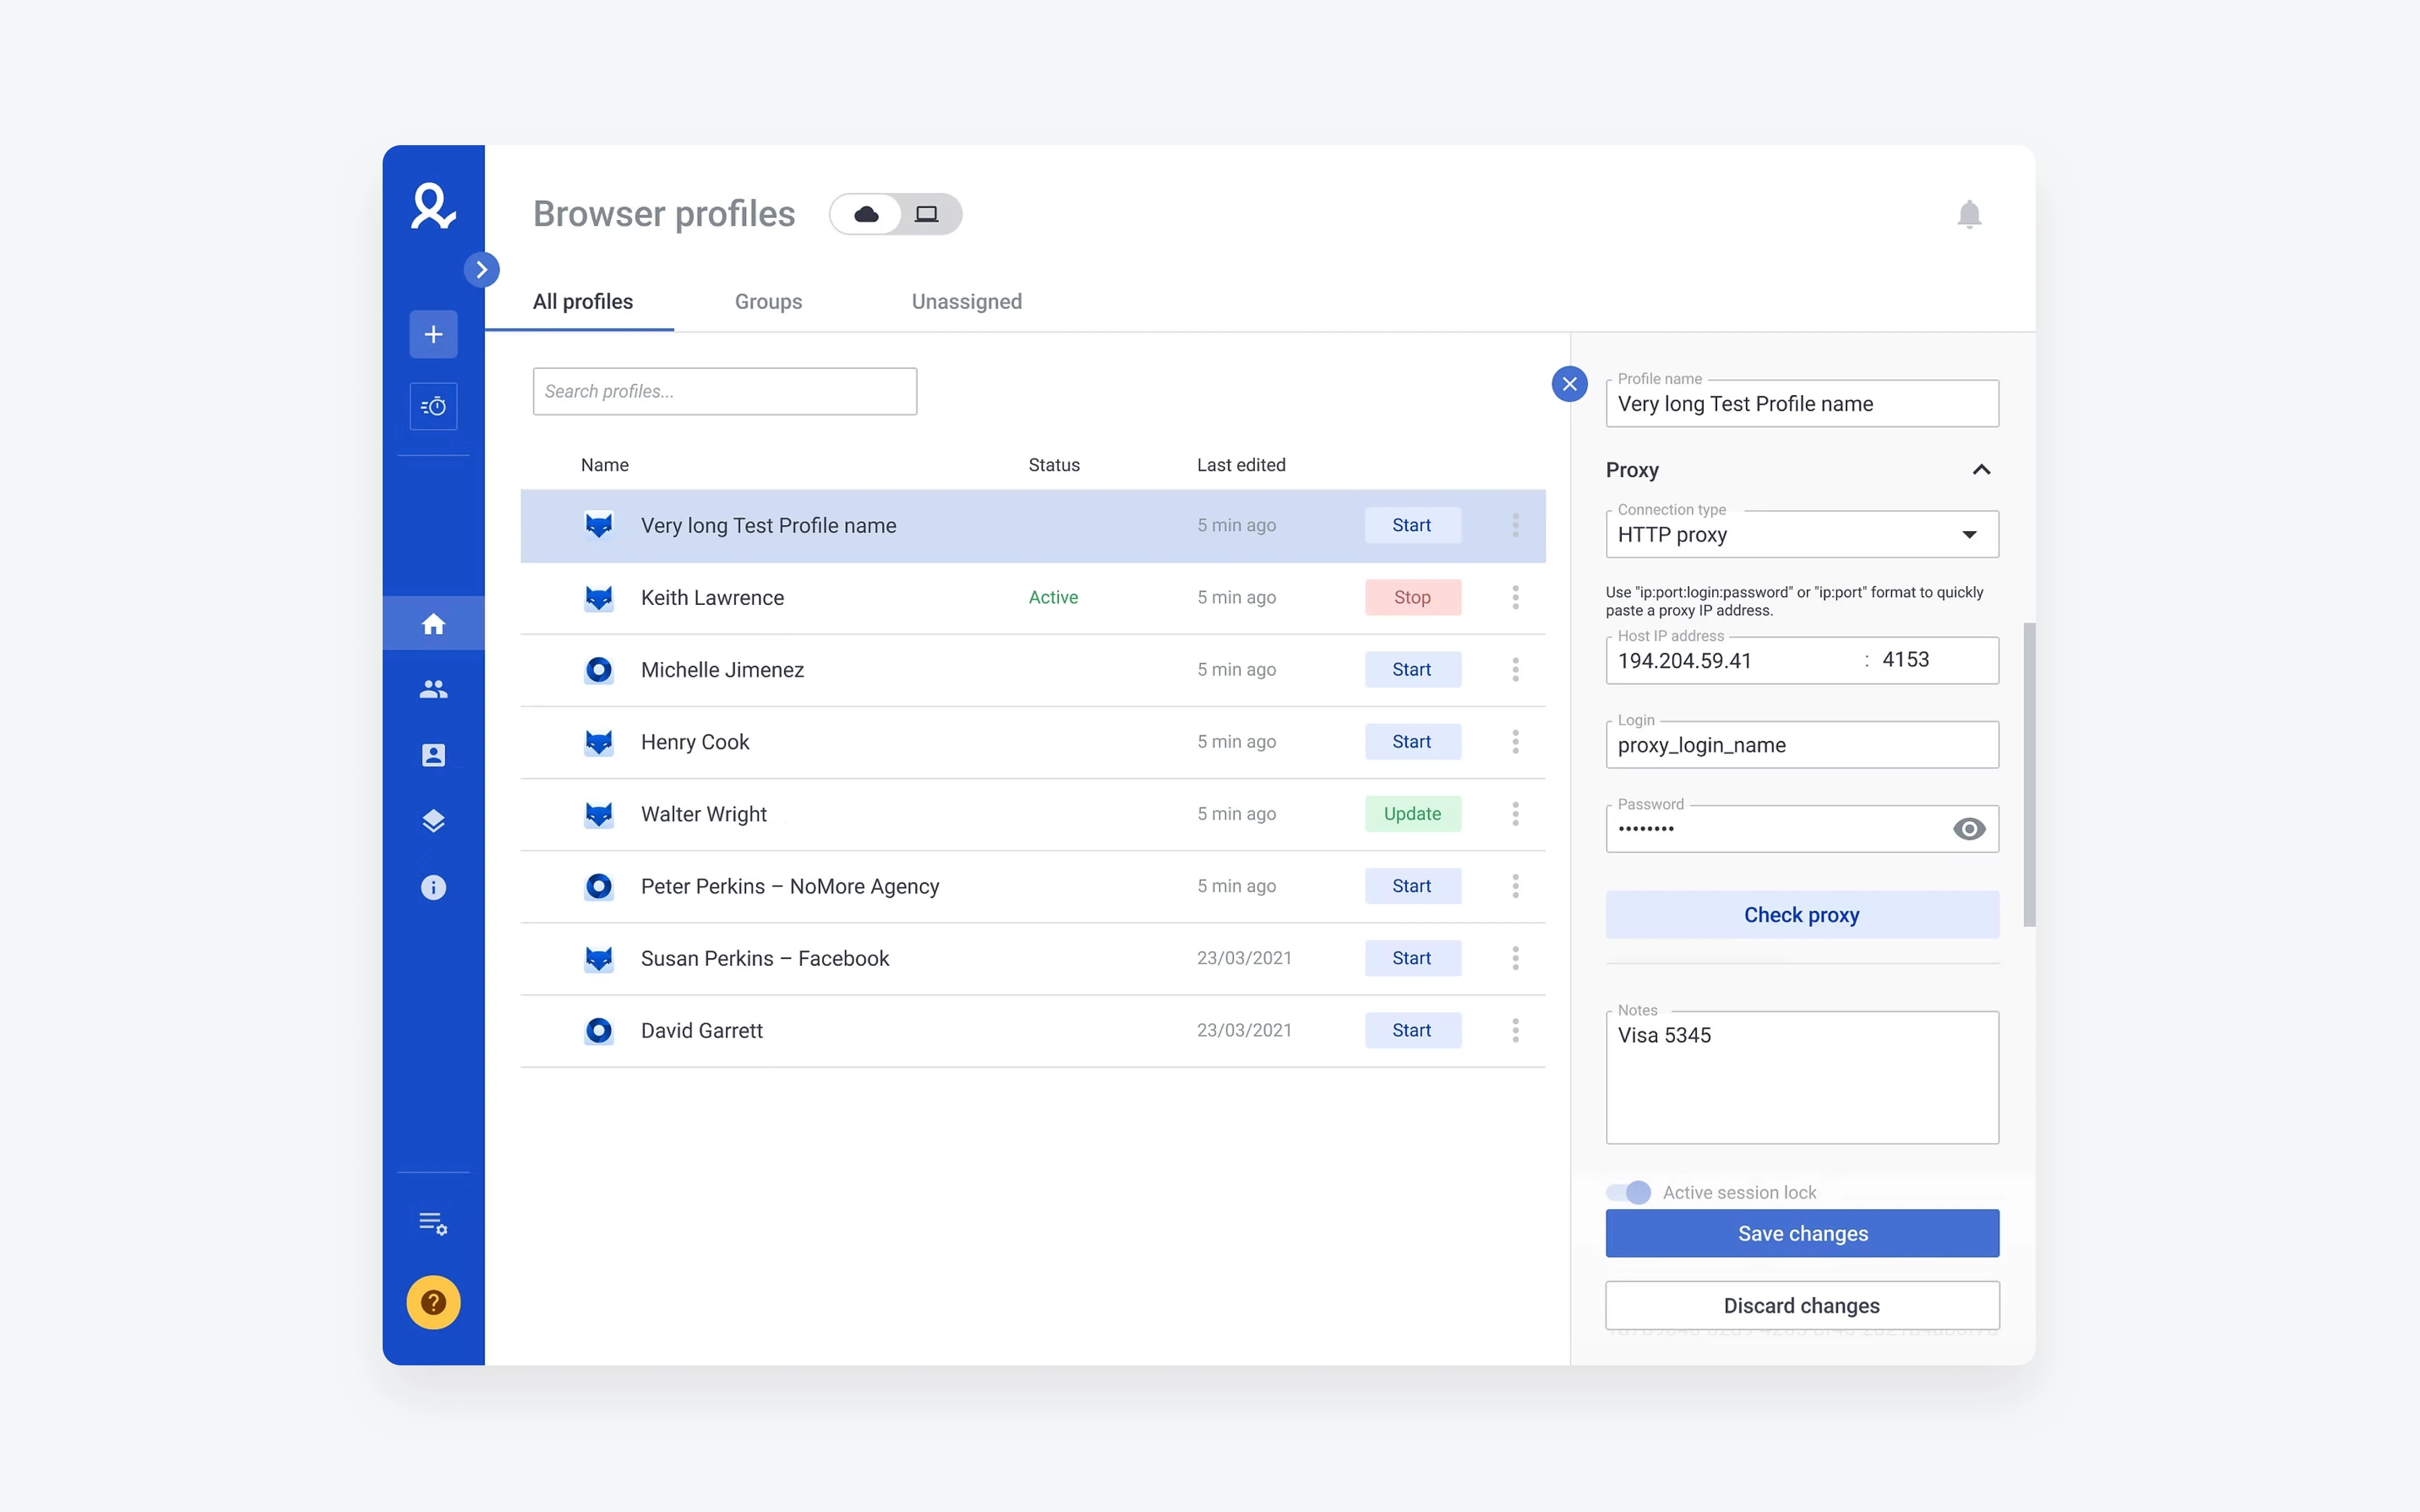The height and width of the screenshot is (1512, 2420).
Task: Go to the Home icon in the sidebar
Action: point(433,624)
